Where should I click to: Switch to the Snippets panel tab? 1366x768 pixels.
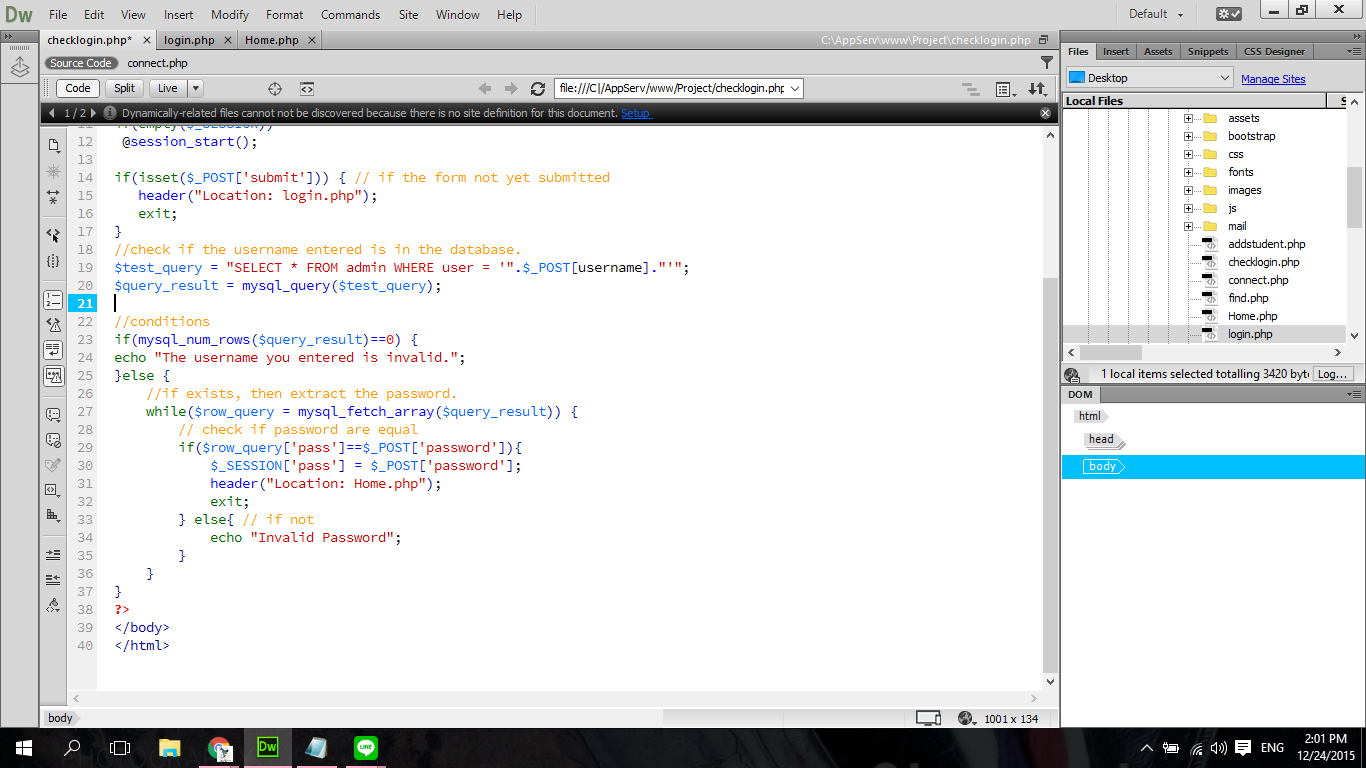pos(1208,51)
